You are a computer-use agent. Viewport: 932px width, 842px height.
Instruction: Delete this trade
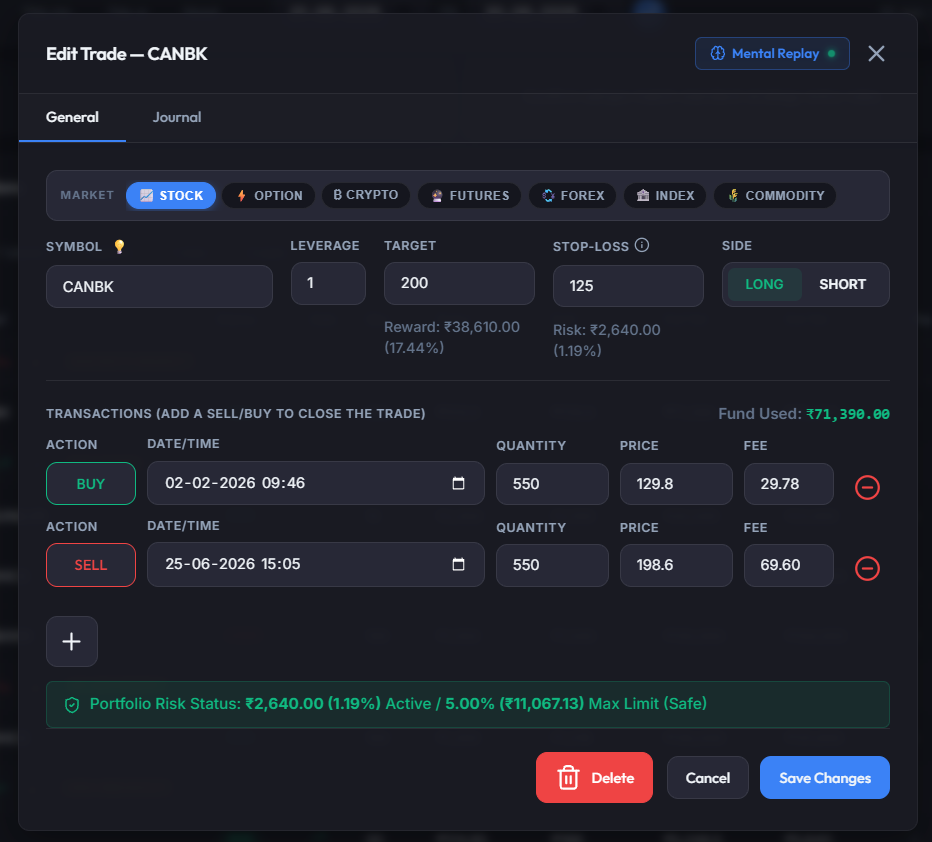pos(594,777)
